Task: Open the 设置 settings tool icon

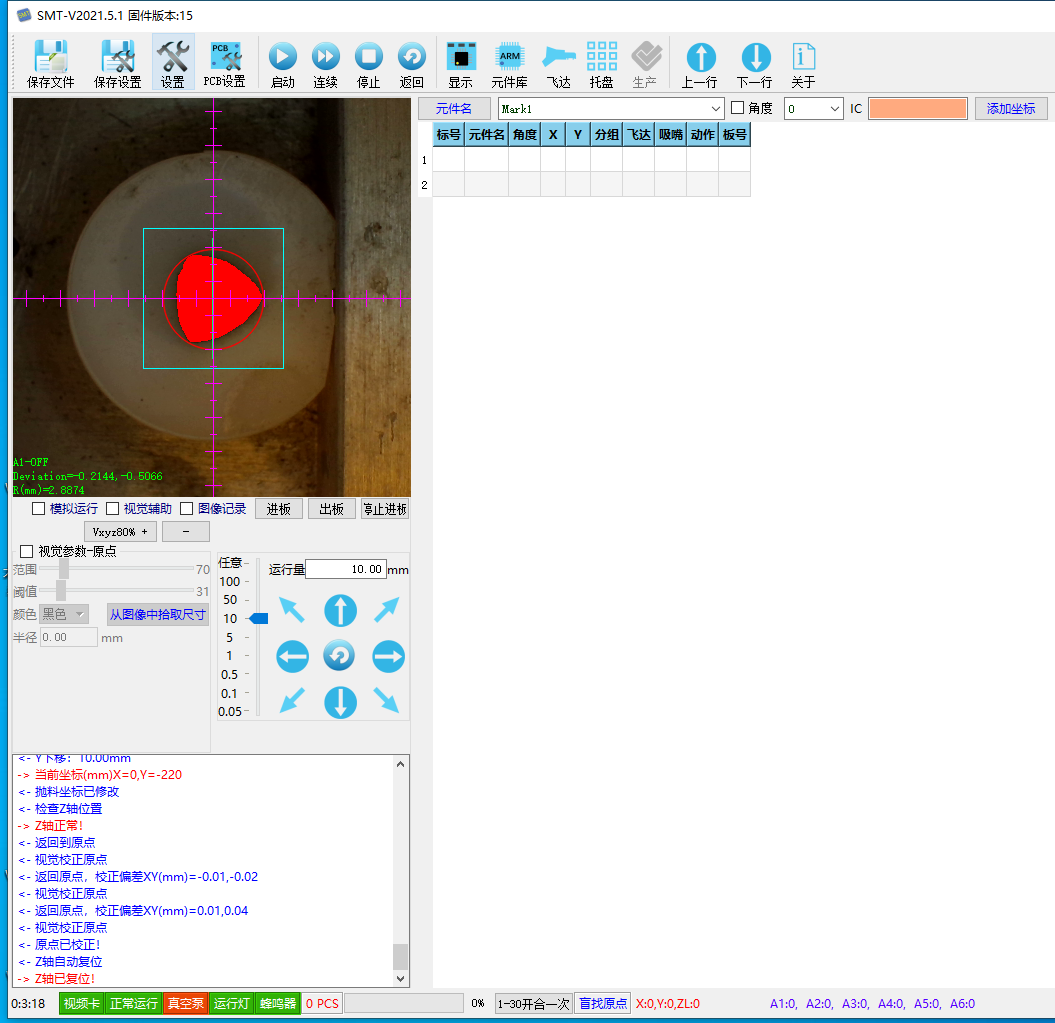Action: pos(173,64)
